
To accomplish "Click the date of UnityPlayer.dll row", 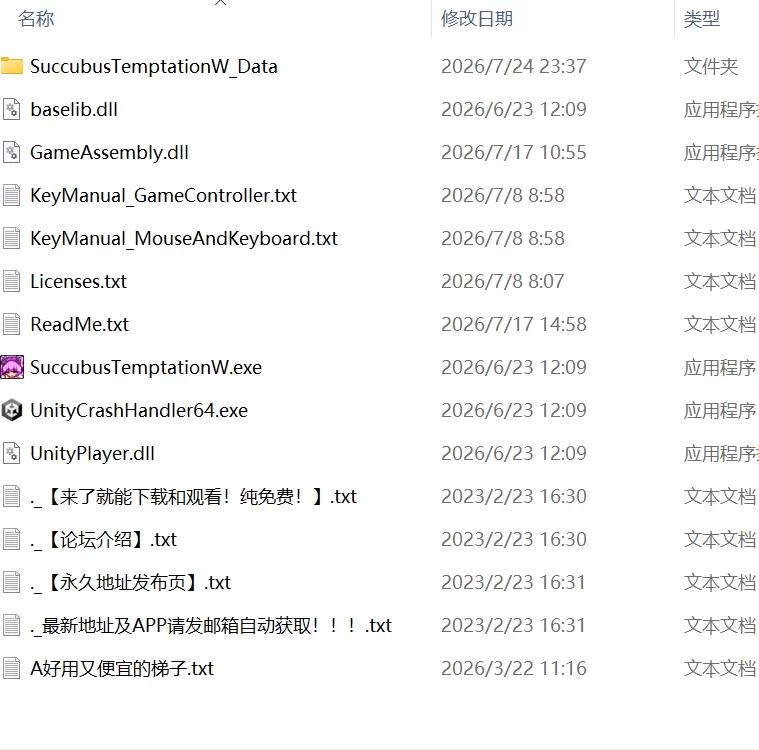I will 514,453.
